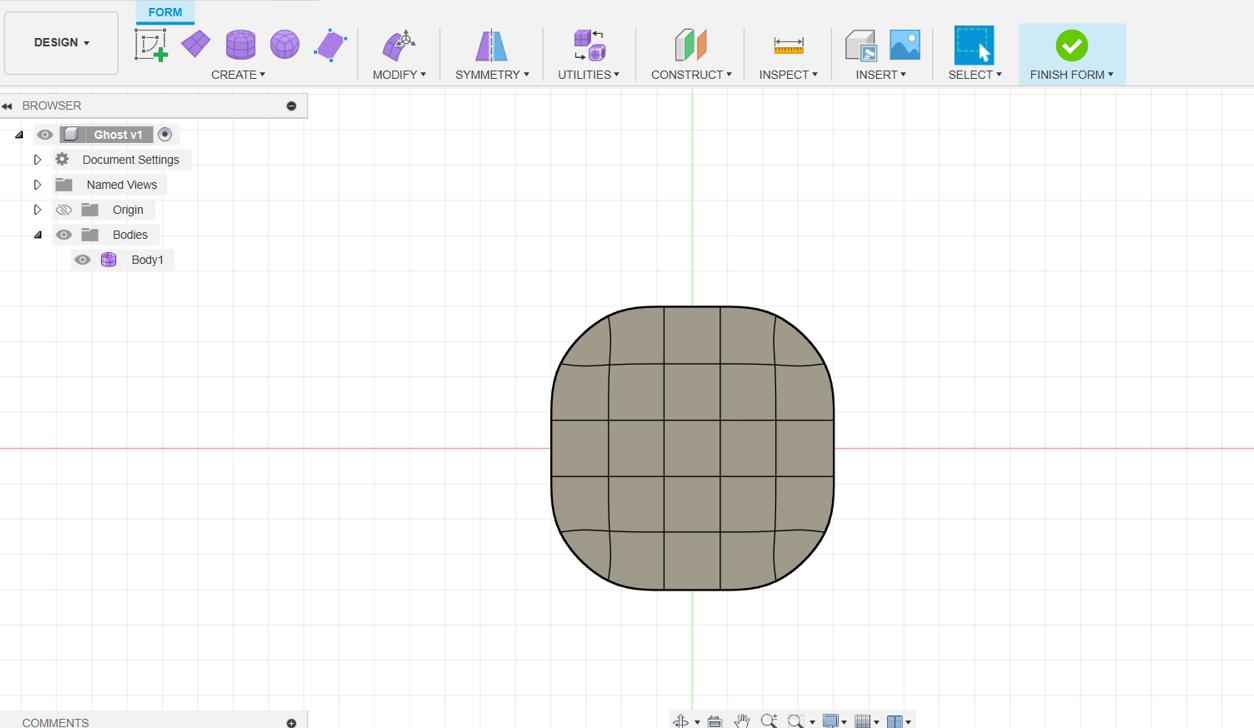
Task: Open the UTILITIES menu dropdown
Action: pyautogui.click(x=589, y=75)
